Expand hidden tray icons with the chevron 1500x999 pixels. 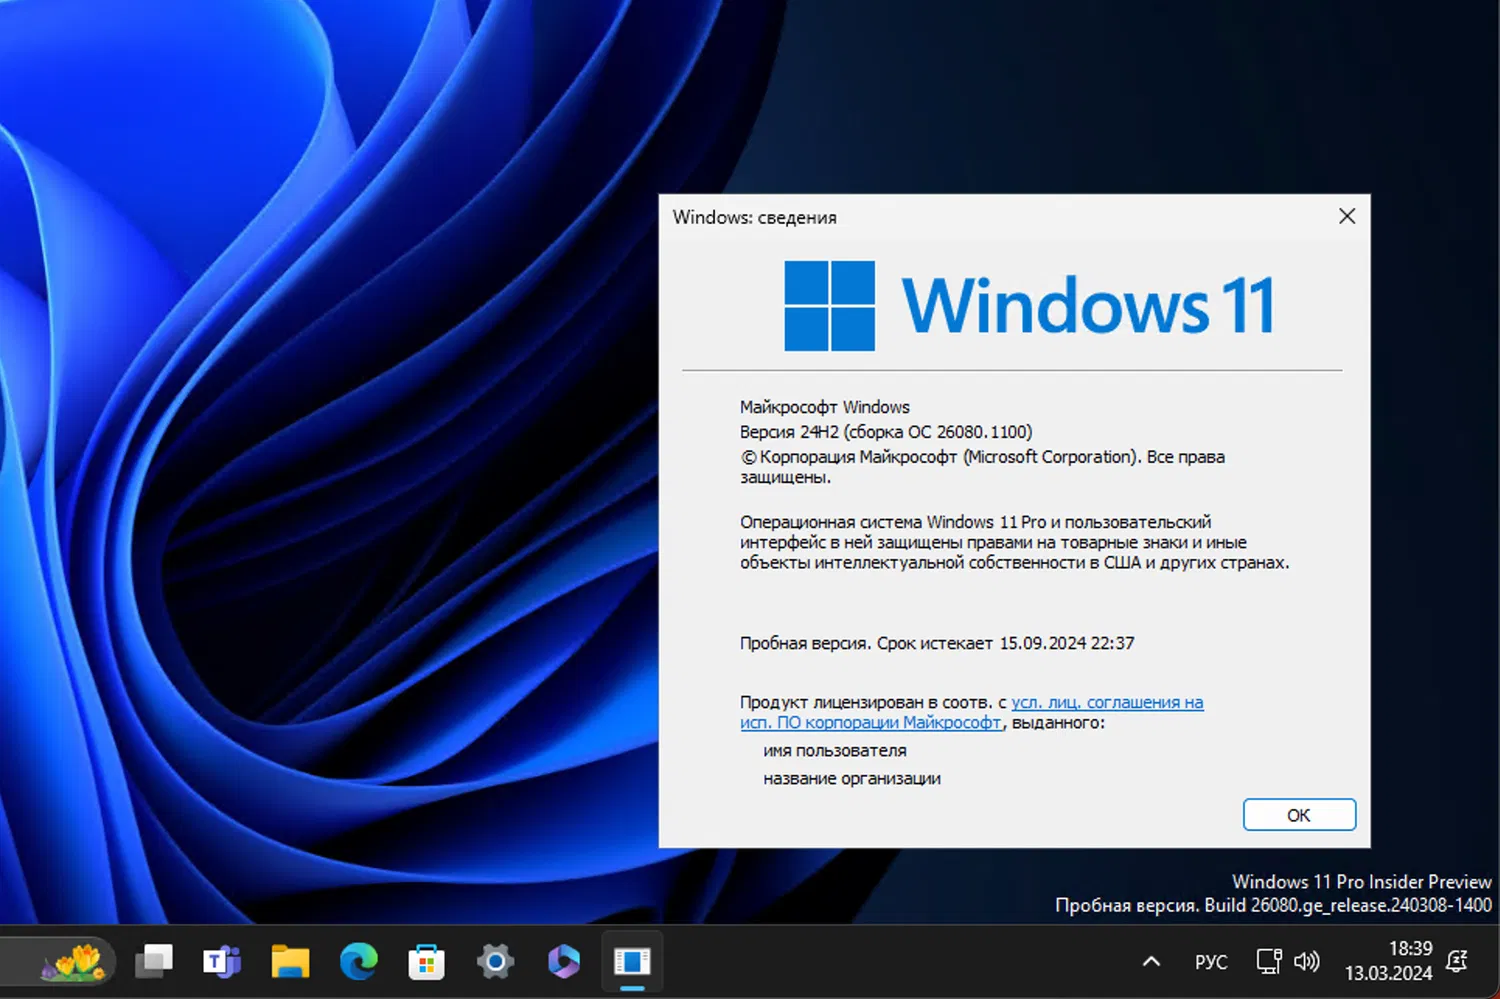point(1151,961)
